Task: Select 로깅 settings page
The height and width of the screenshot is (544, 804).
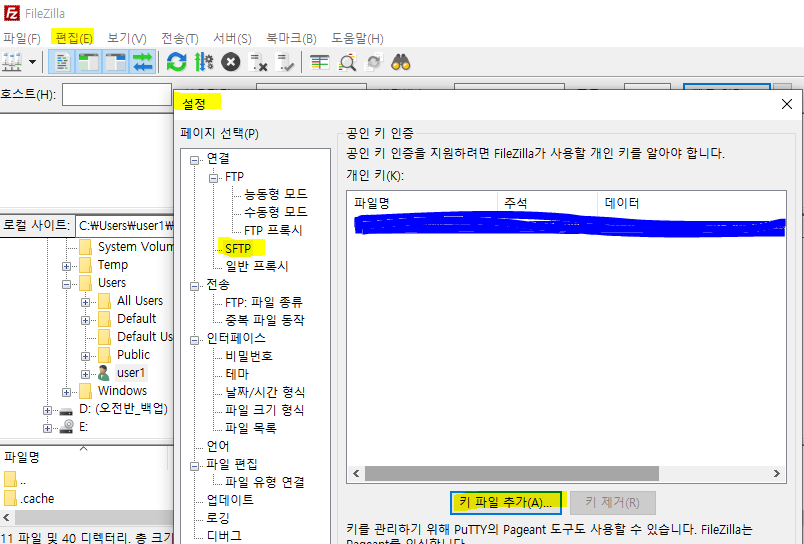Action: (218, 518)
